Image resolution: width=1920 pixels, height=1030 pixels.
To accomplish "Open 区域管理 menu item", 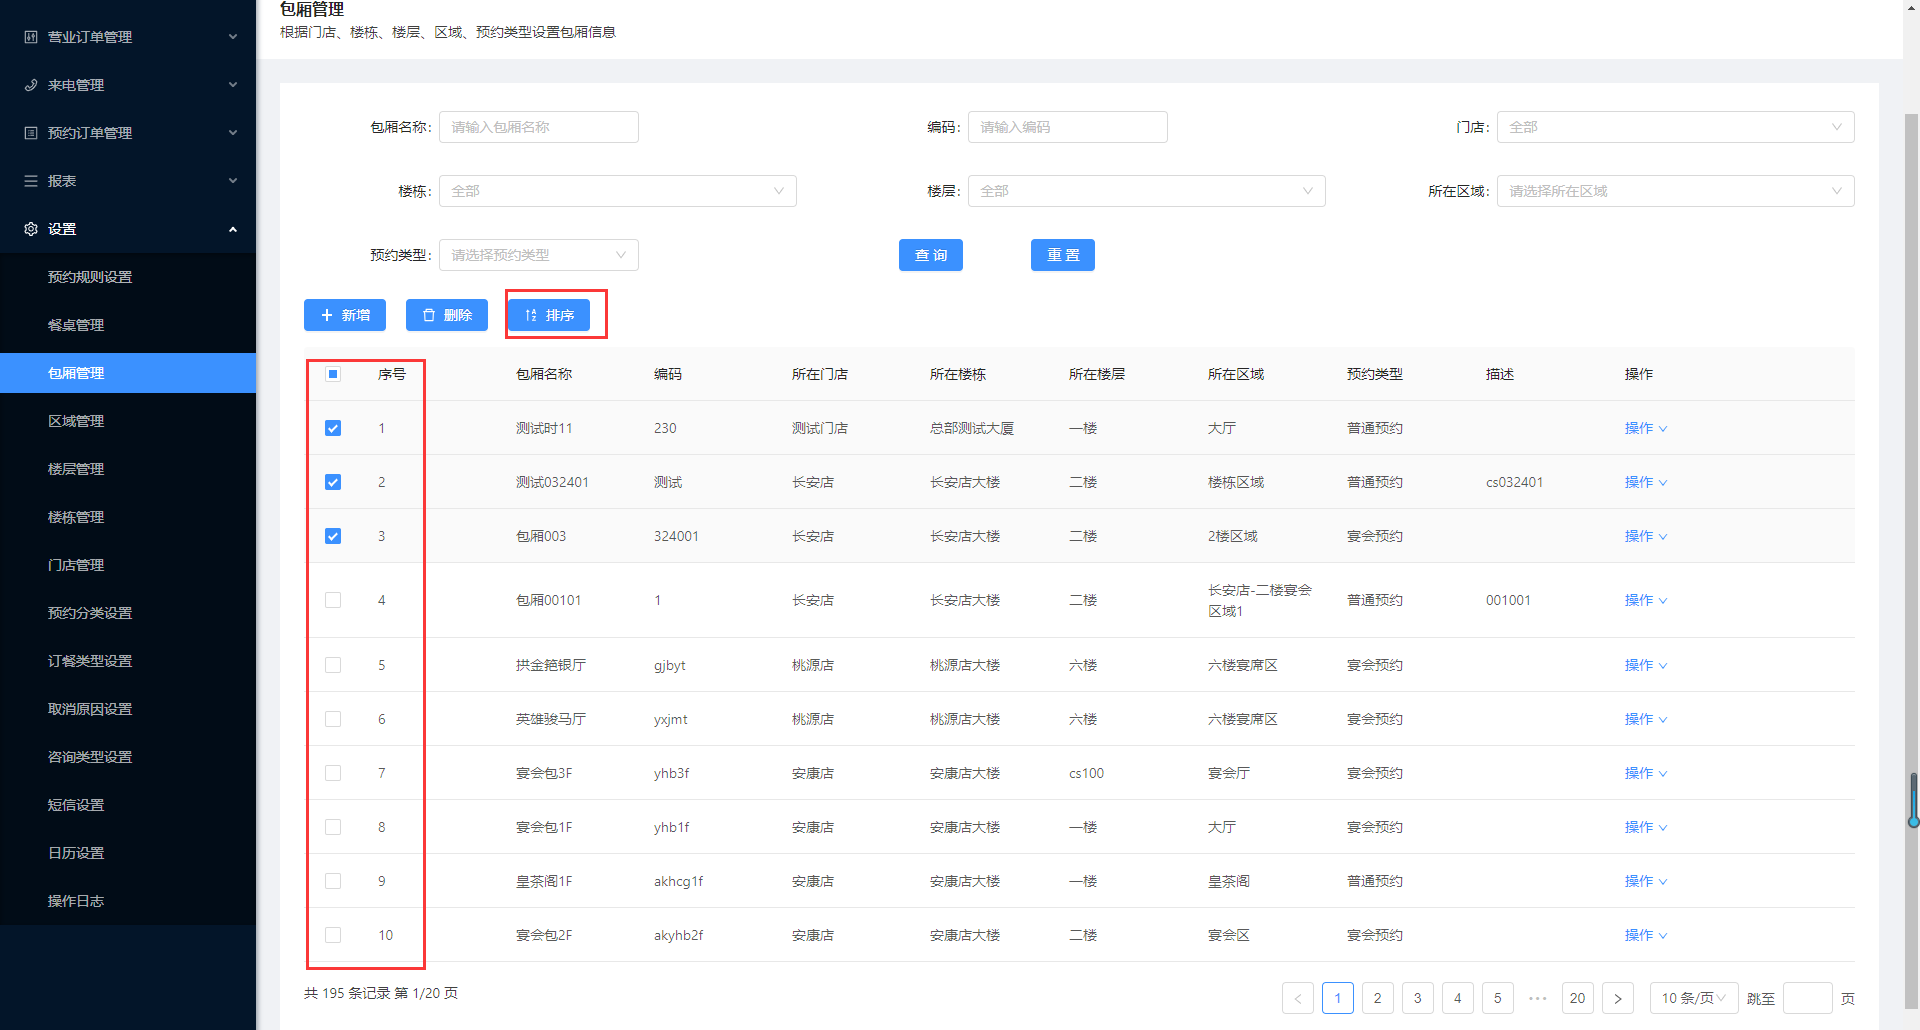I will tap(128, 421).
